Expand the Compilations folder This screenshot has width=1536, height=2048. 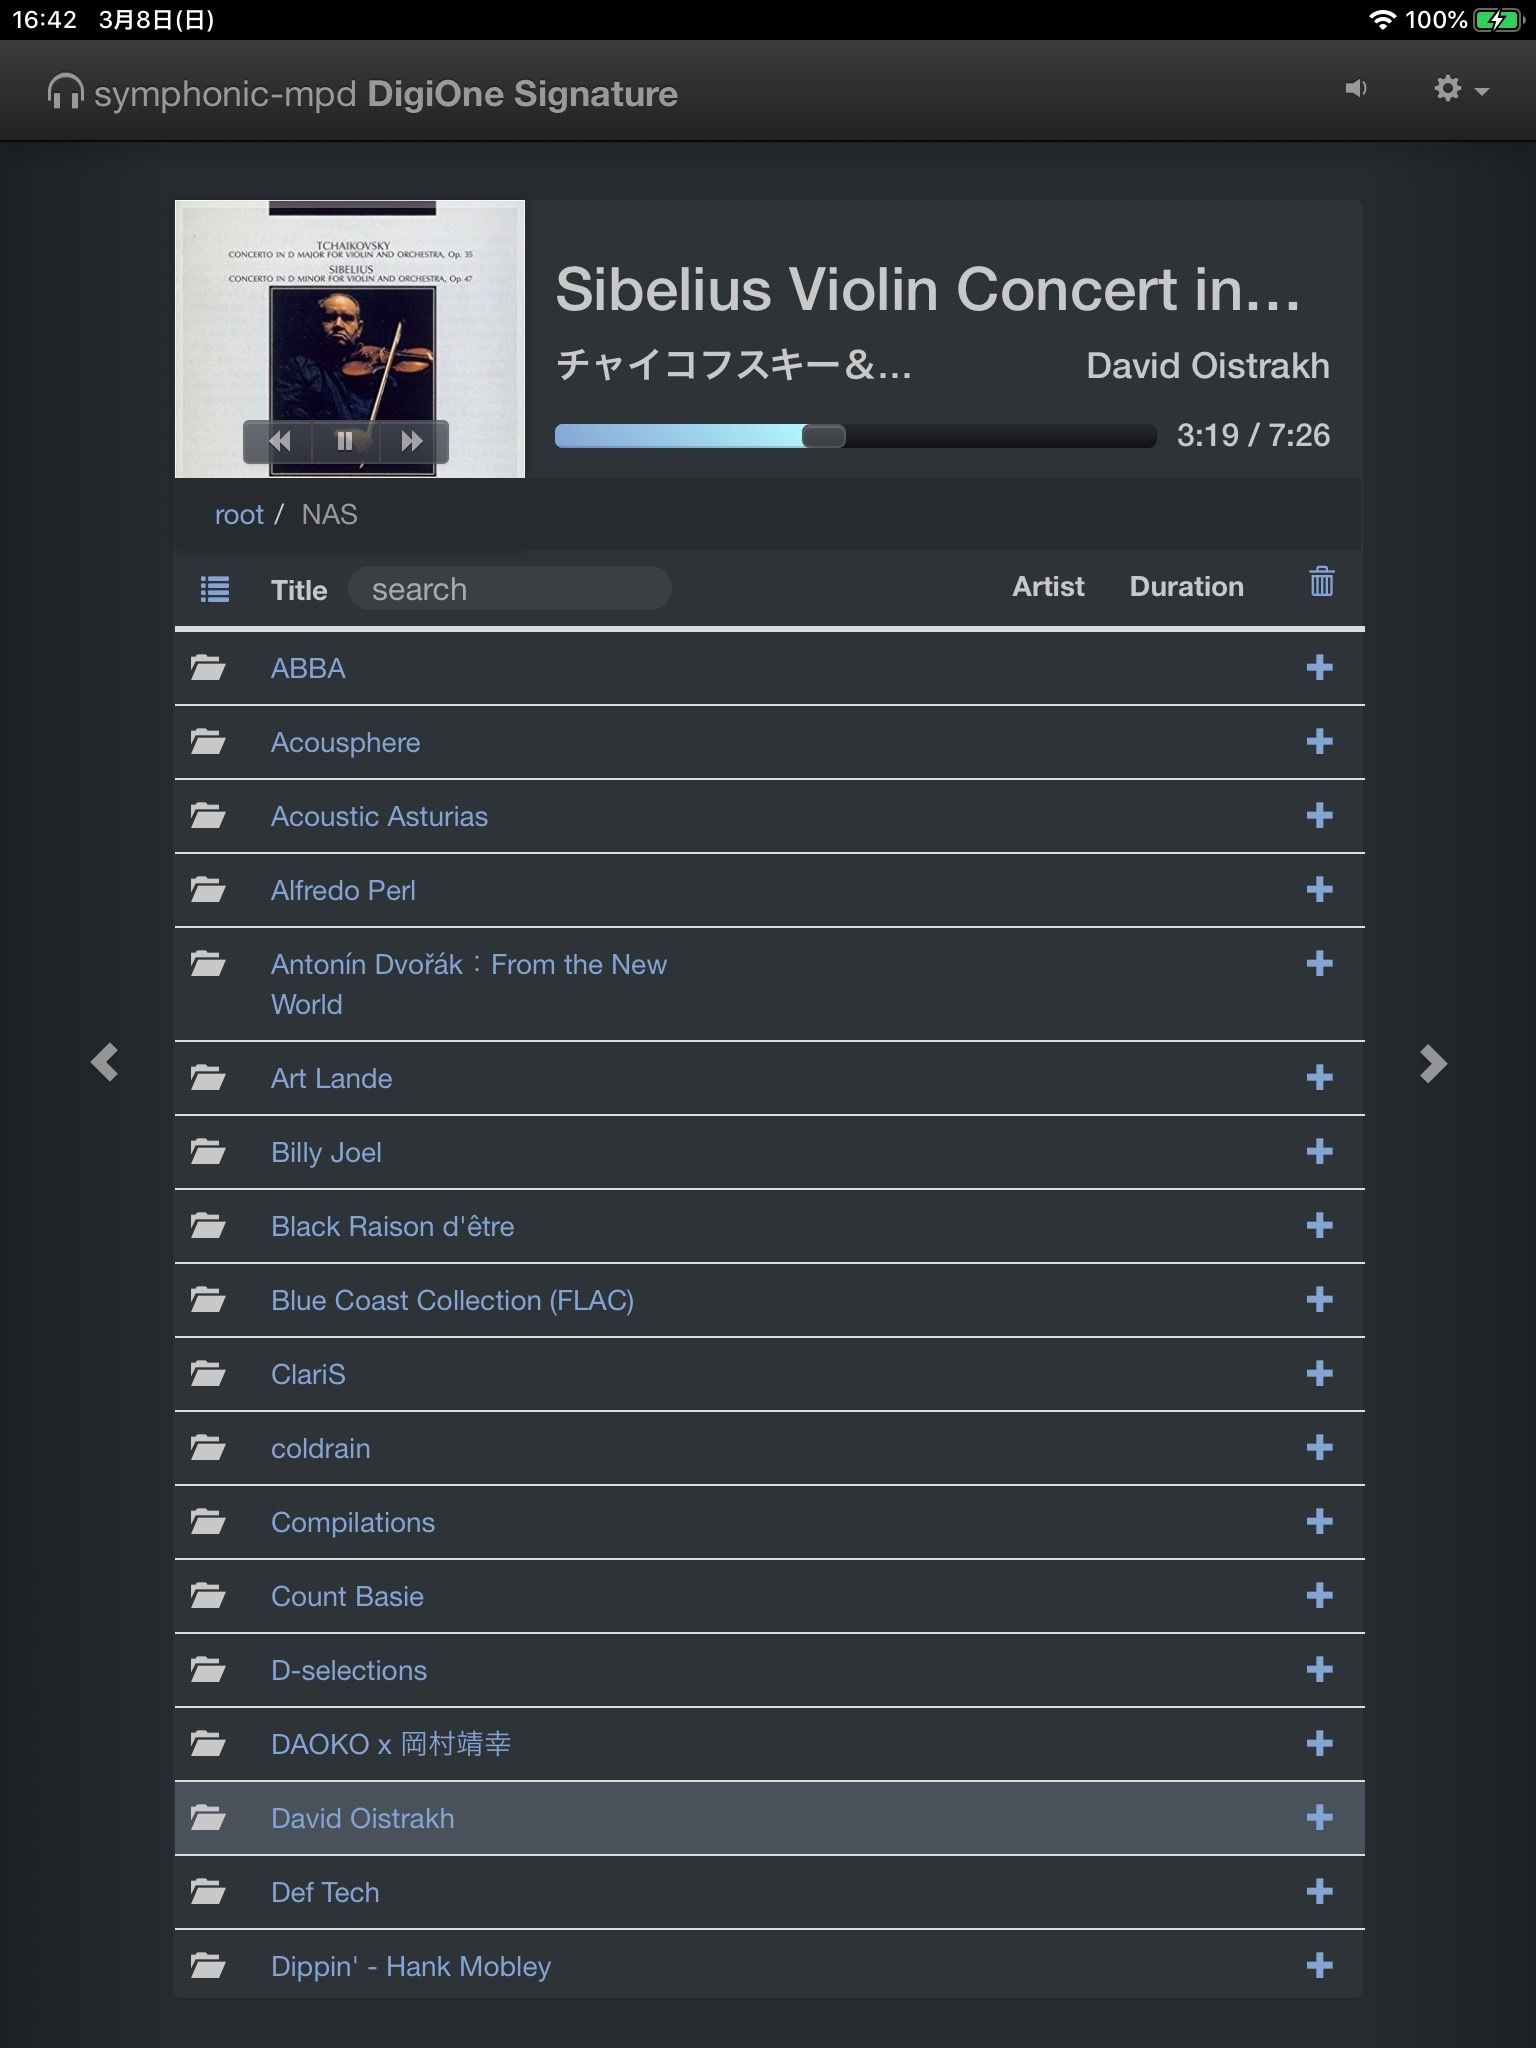pos(352,1522)
